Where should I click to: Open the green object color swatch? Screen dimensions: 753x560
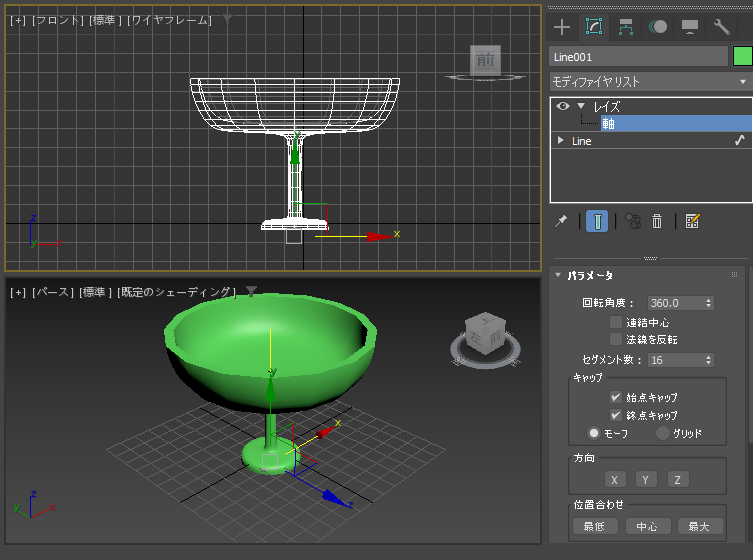click(742, 57)
